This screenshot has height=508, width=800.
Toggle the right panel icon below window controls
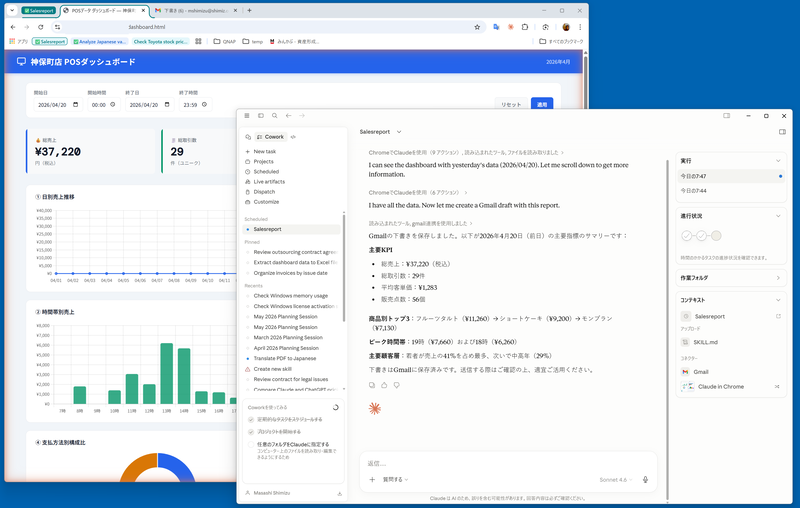[x=782, y=132]
